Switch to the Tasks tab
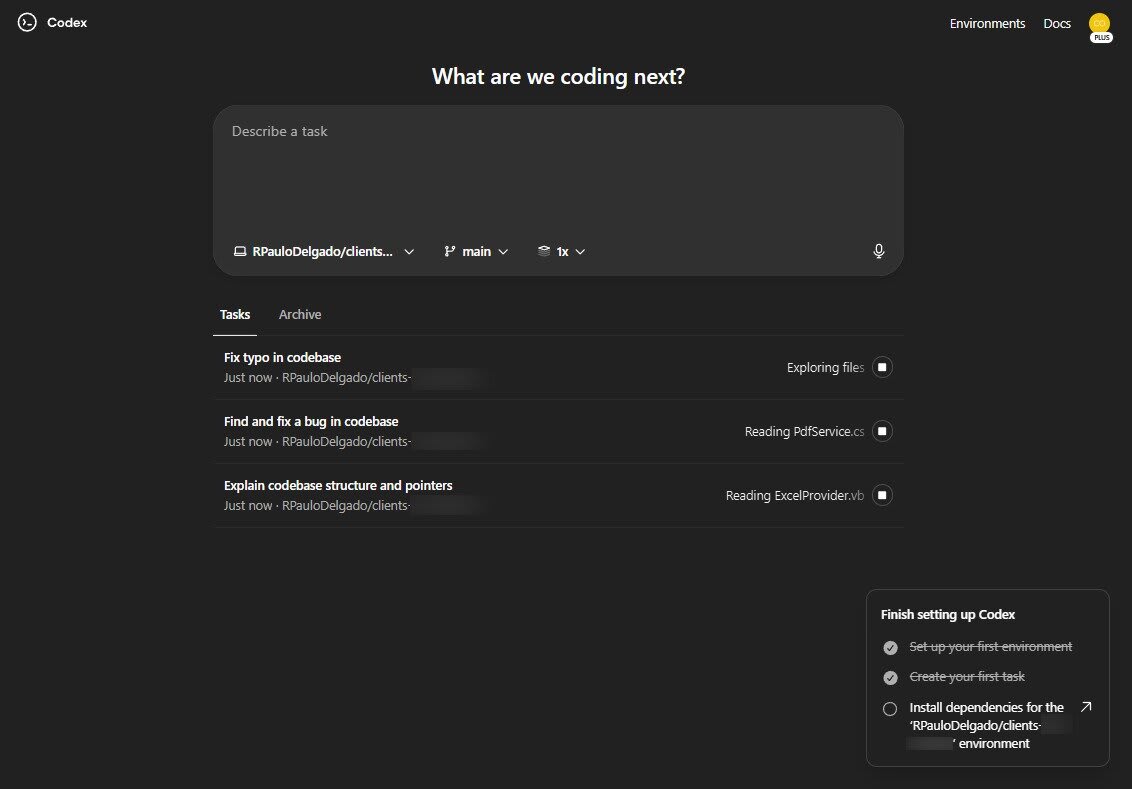The height and width of the screenshot is (789, 1132). click(235, 315)
